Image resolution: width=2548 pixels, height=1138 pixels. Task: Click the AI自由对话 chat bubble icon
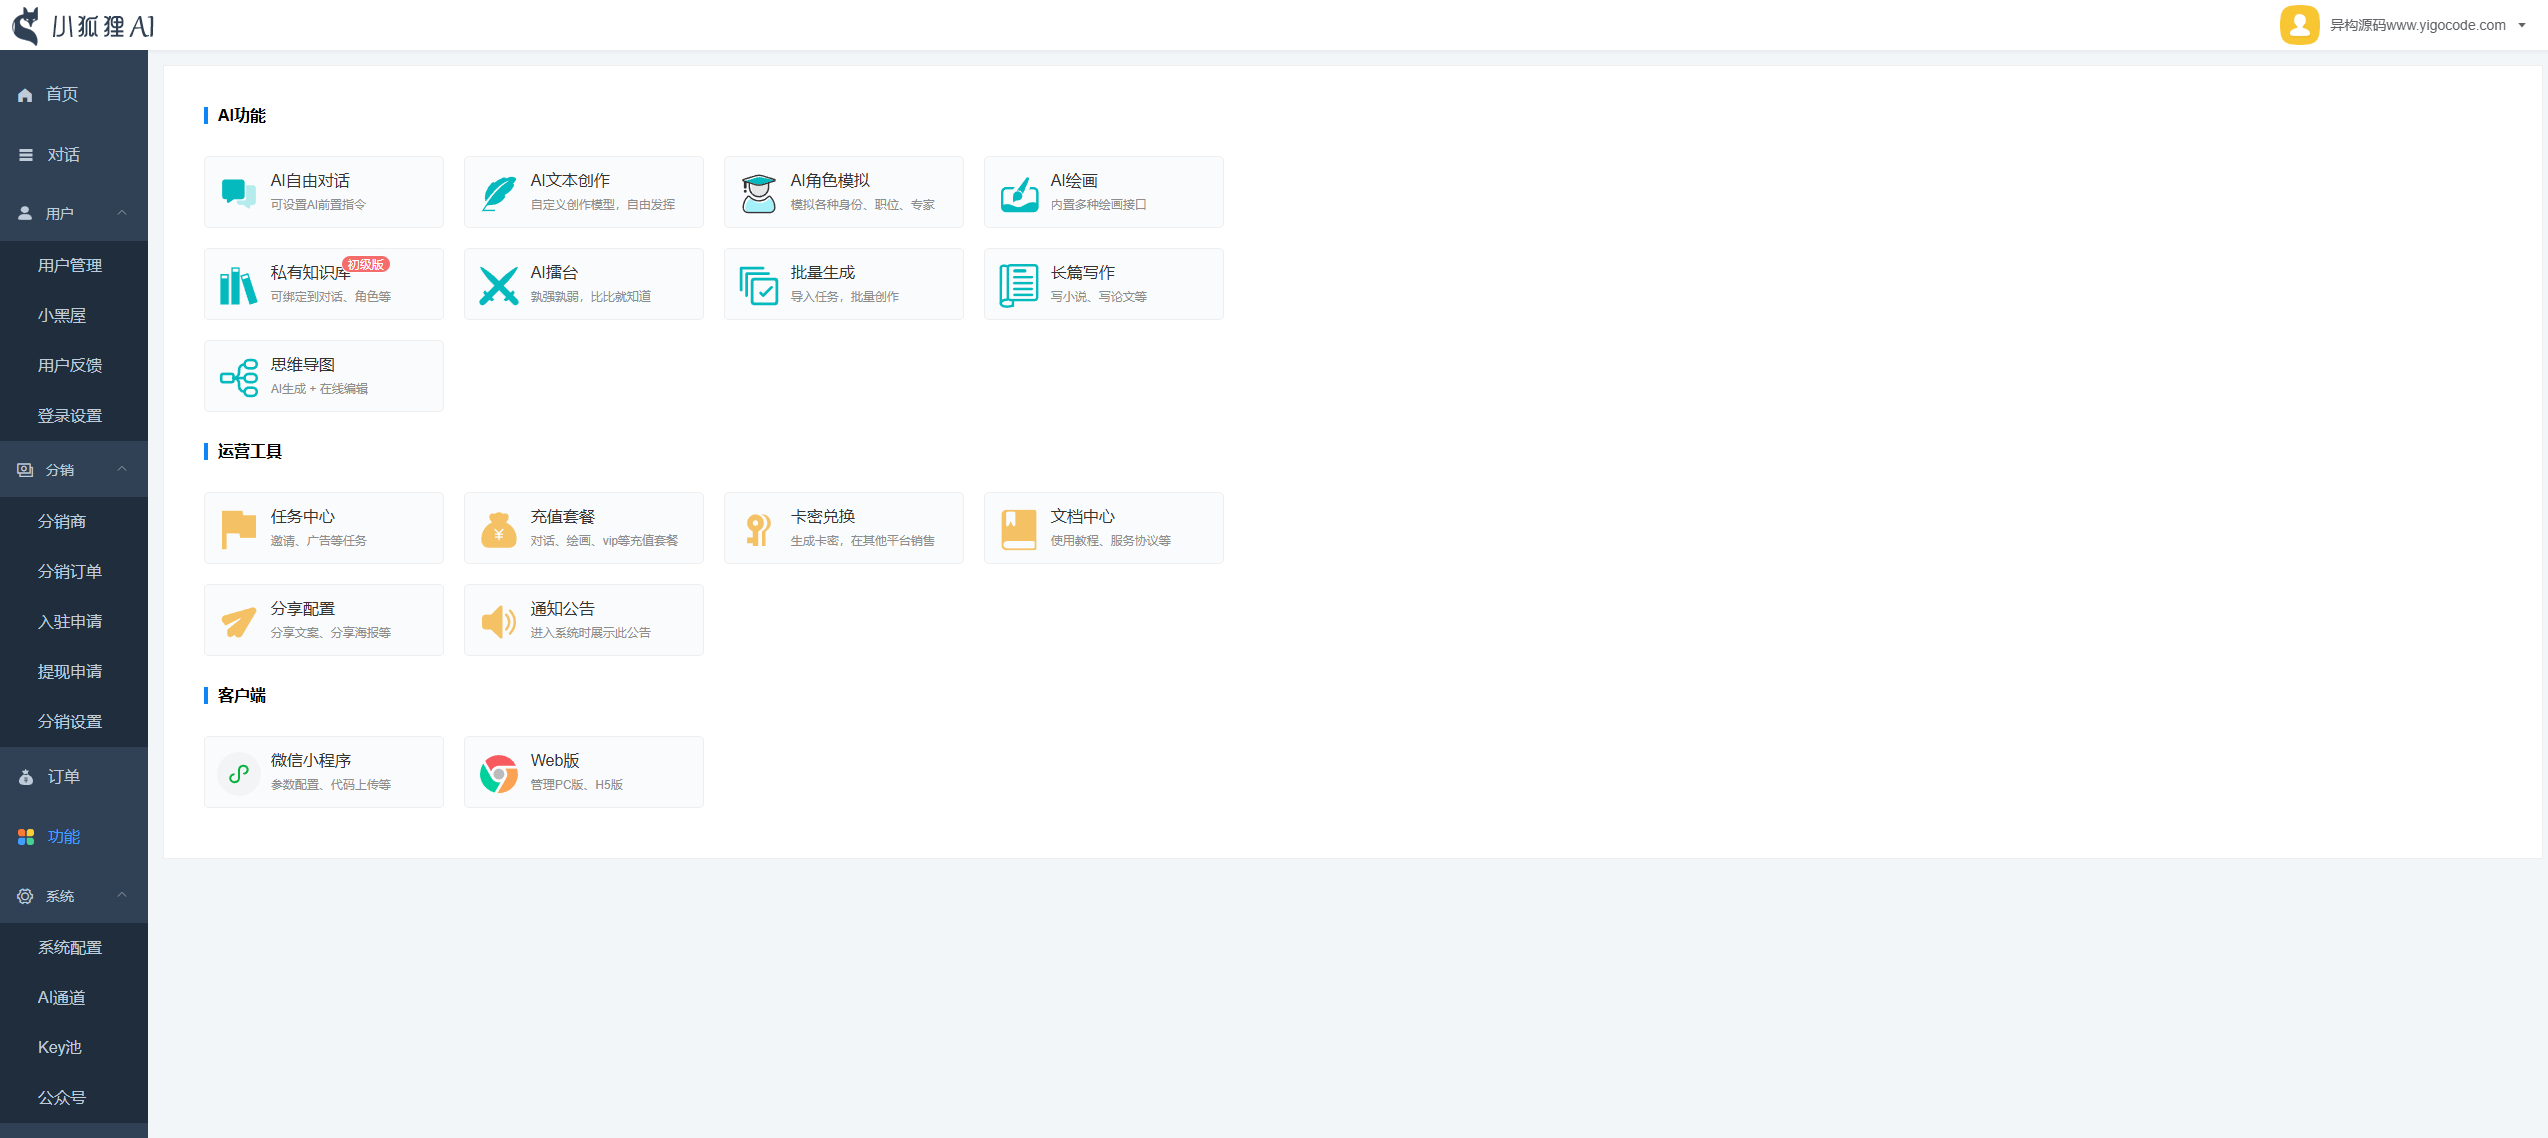coord(238,192)
